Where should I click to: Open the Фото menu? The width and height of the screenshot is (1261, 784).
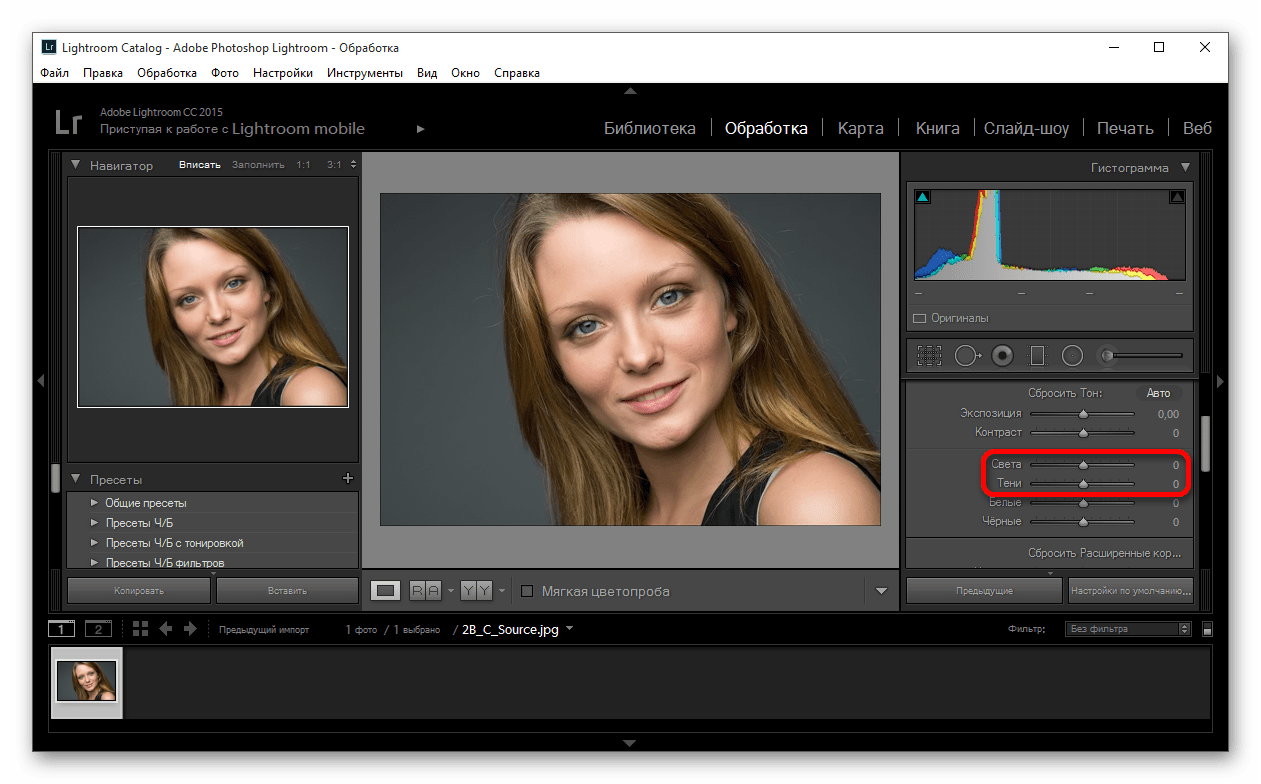[x=225, y=73]
